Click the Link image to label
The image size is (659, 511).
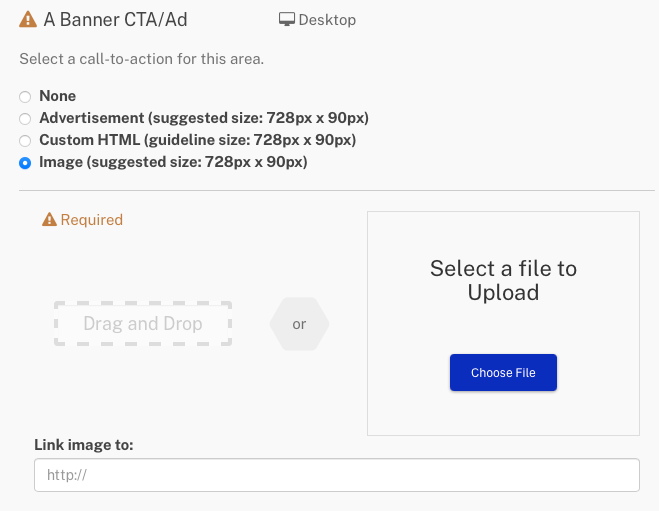tap(84, 445)
